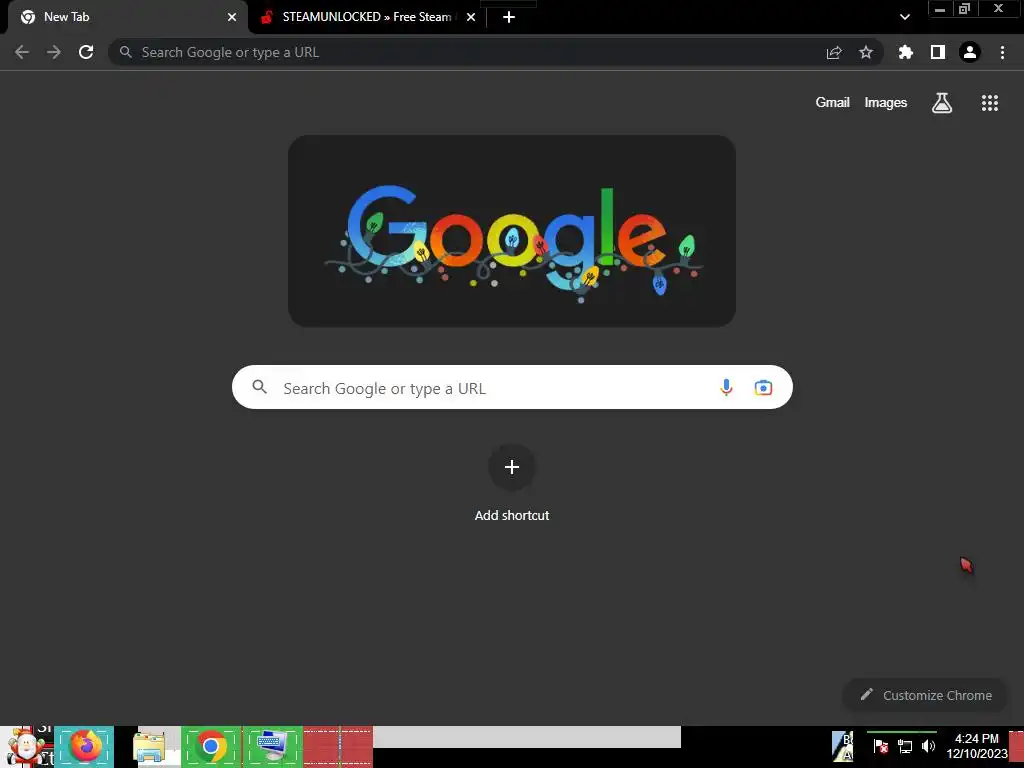Screen dimensions: 1024x768
Task: Click the Google search box in the page
Action: pos(512,387)
